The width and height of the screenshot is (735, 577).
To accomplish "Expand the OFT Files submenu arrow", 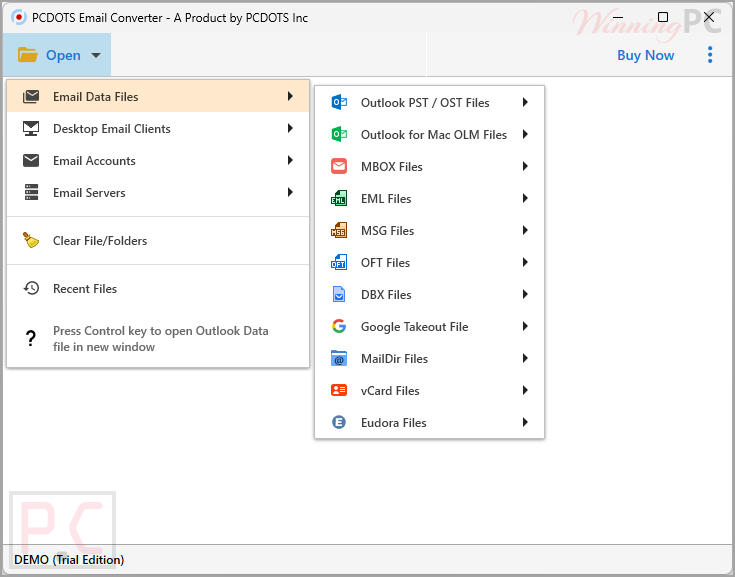I will coord(525,262).
